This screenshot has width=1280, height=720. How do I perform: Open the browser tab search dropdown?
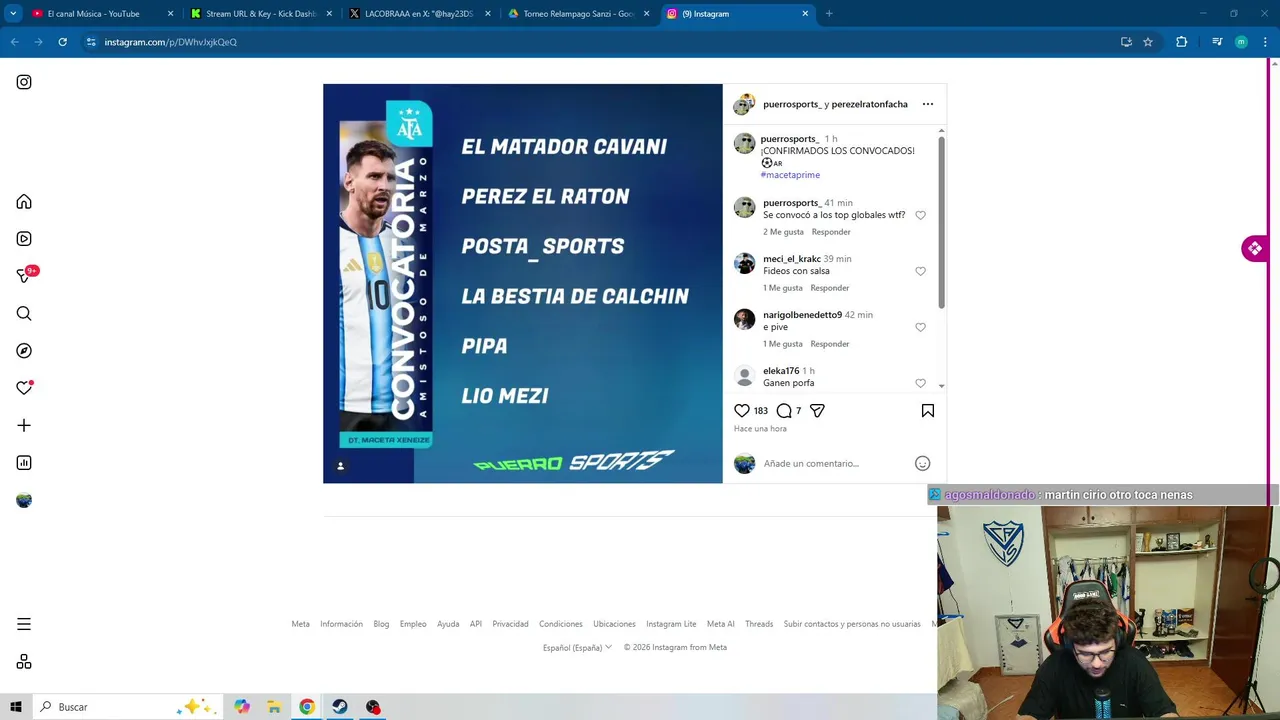[x=13, y=14]
